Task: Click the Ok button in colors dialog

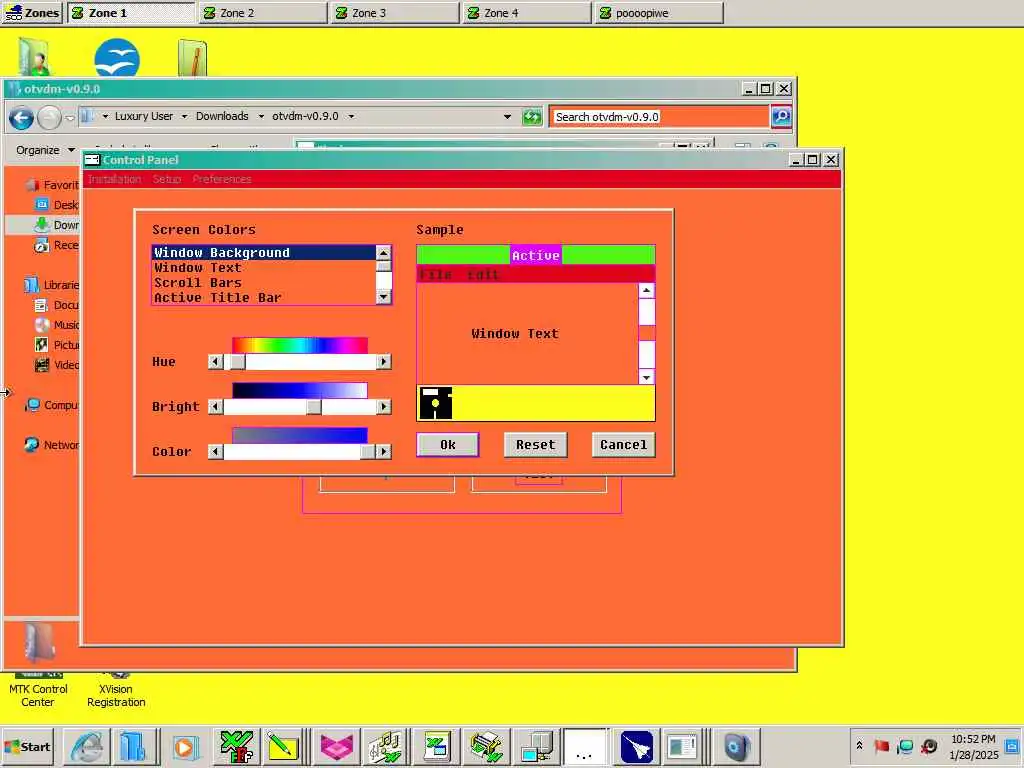Action: click(448, 445)
